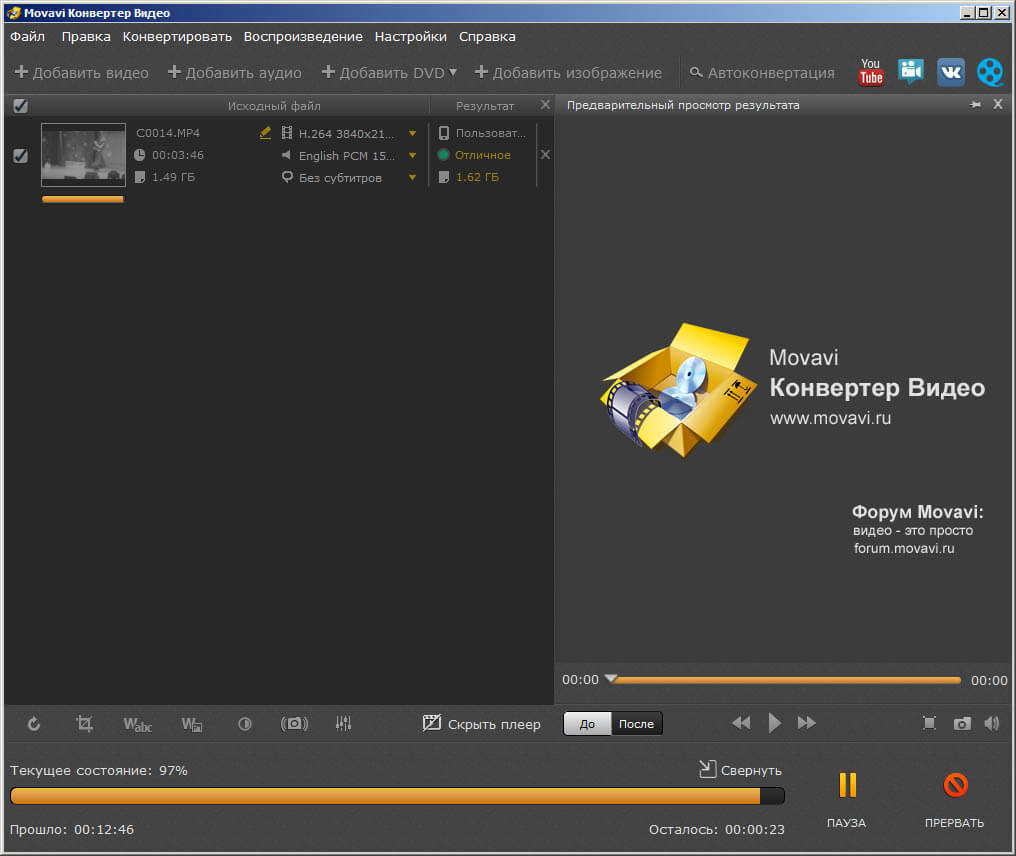Open the Справка menu
Screen dimensions: 1016x856
coord(487,36)
